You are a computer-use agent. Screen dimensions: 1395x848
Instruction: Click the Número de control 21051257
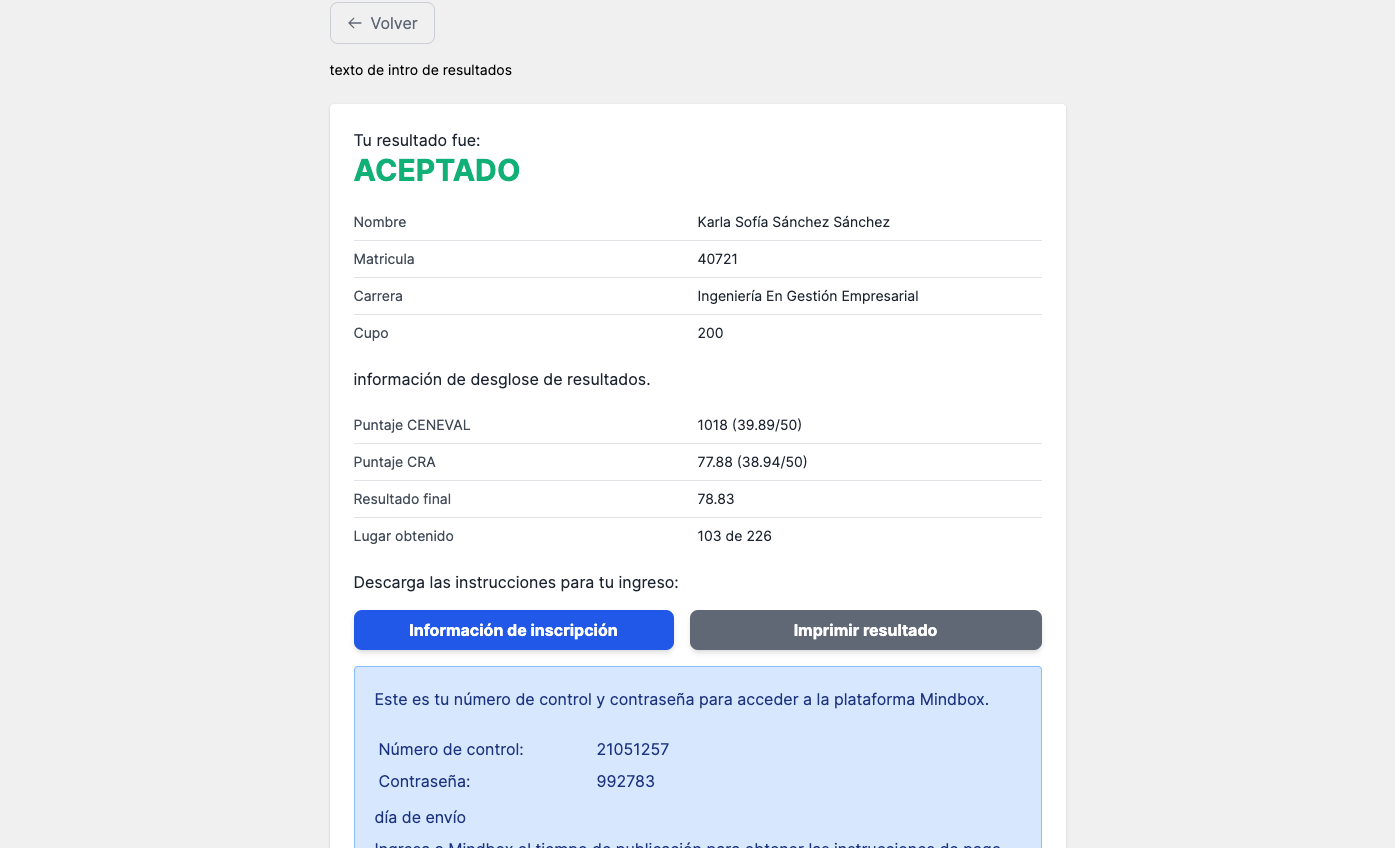[x=633, y=749]
